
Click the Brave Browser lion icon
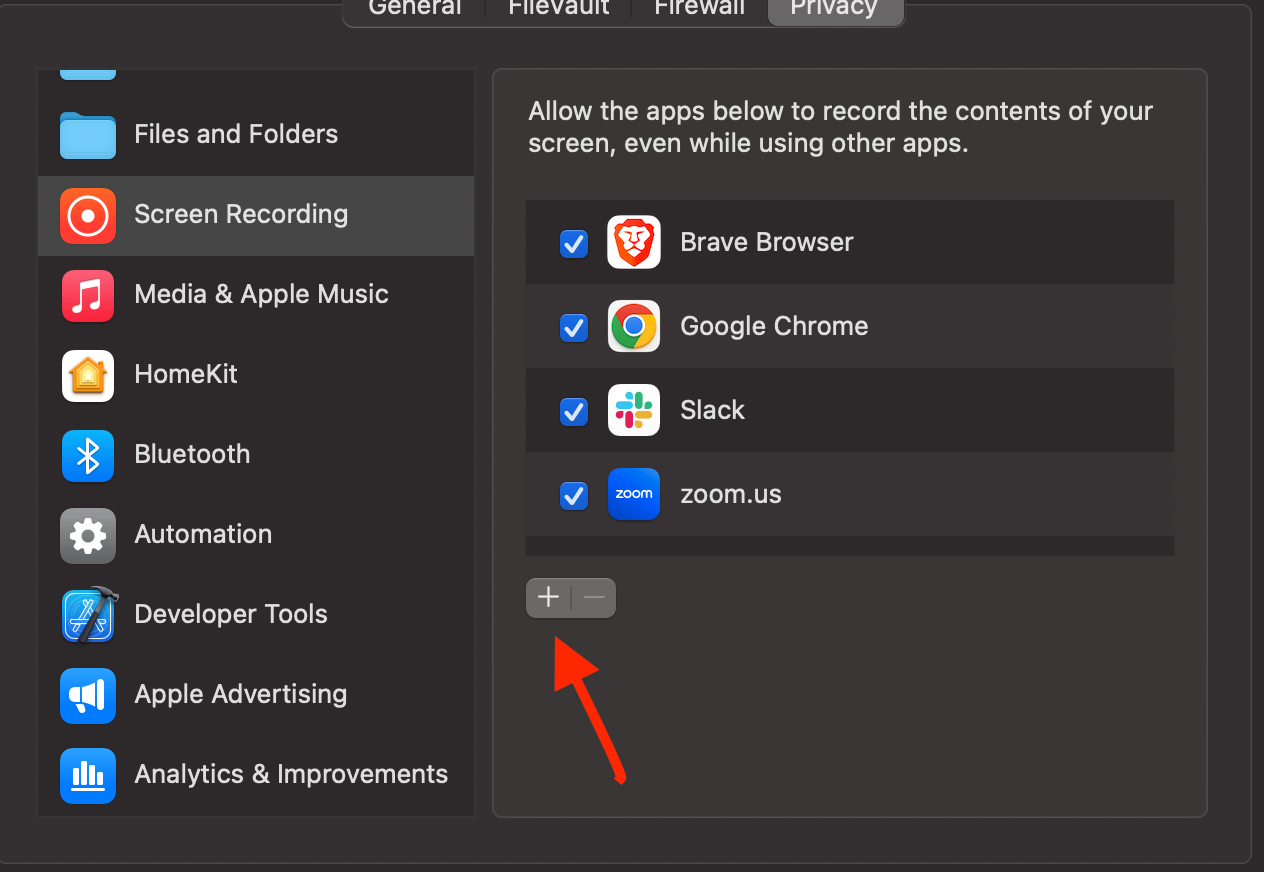pyautogui.click(x=634, y=242)
